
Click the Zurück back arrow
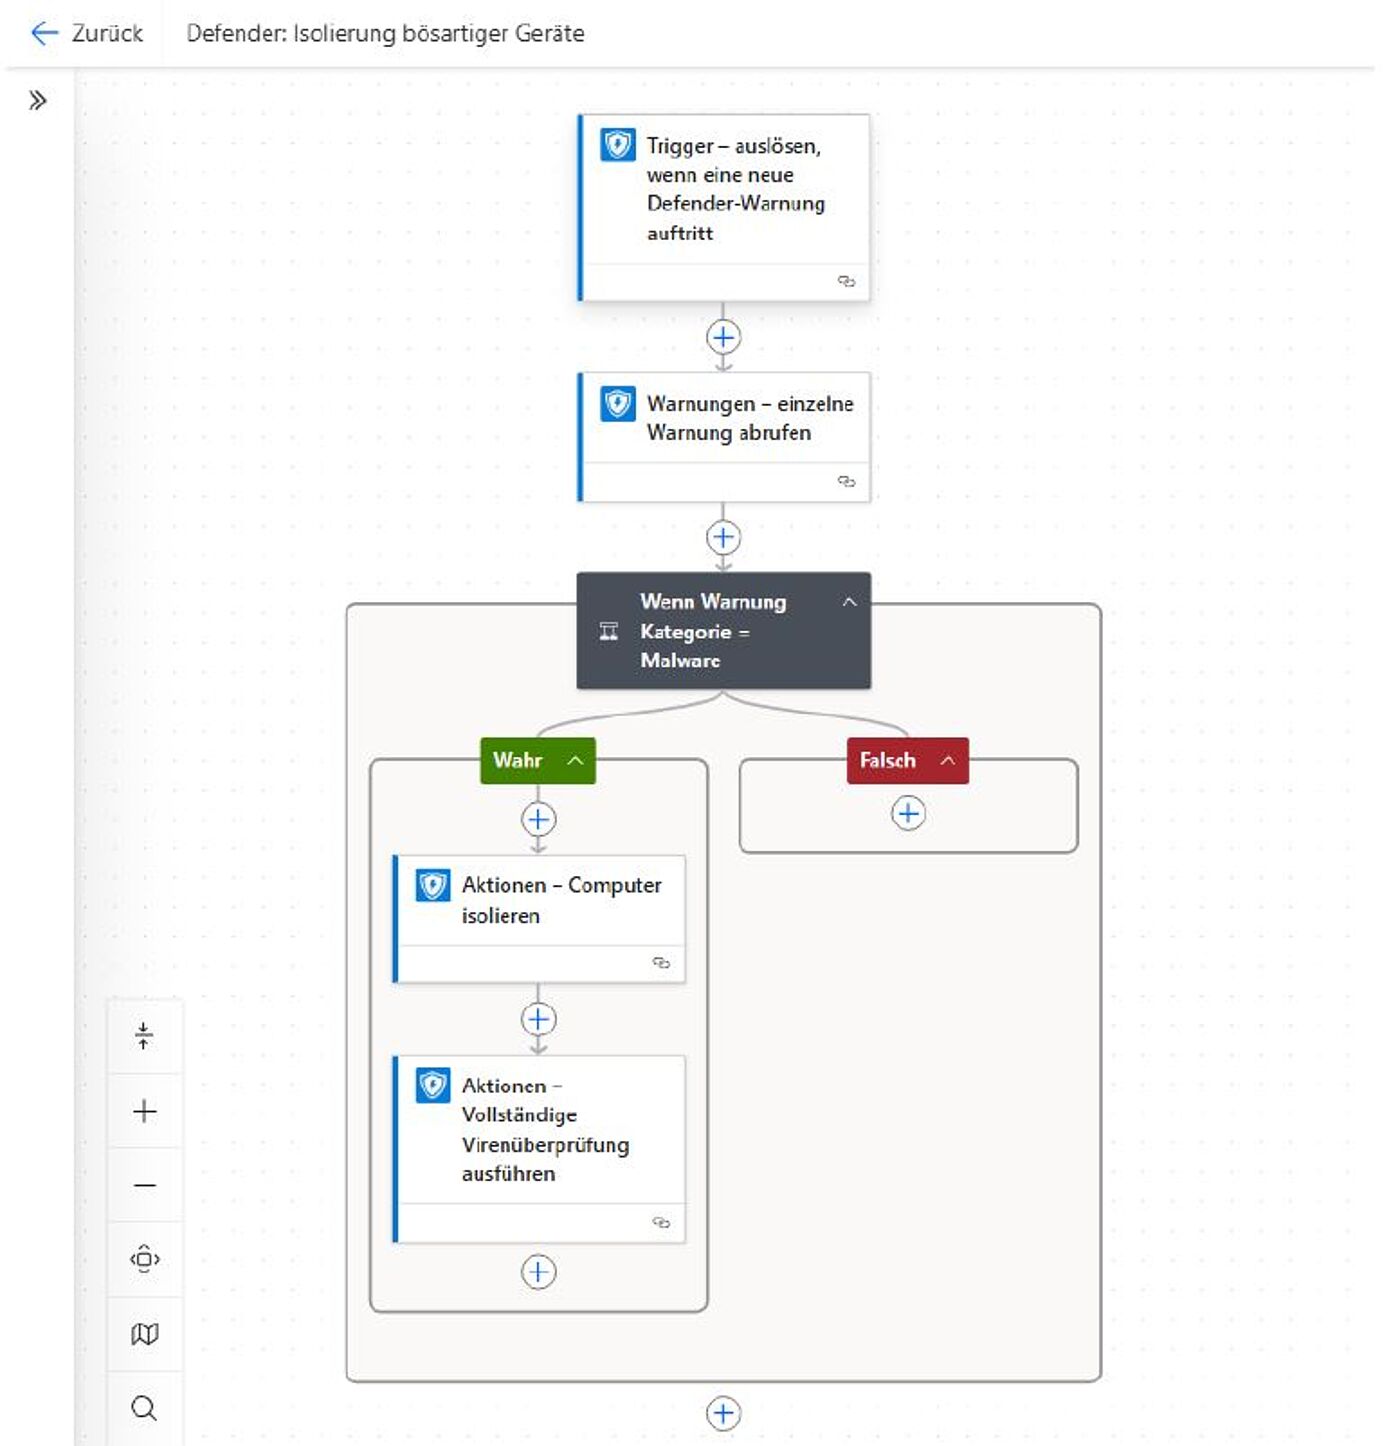(x=45, y=33)
